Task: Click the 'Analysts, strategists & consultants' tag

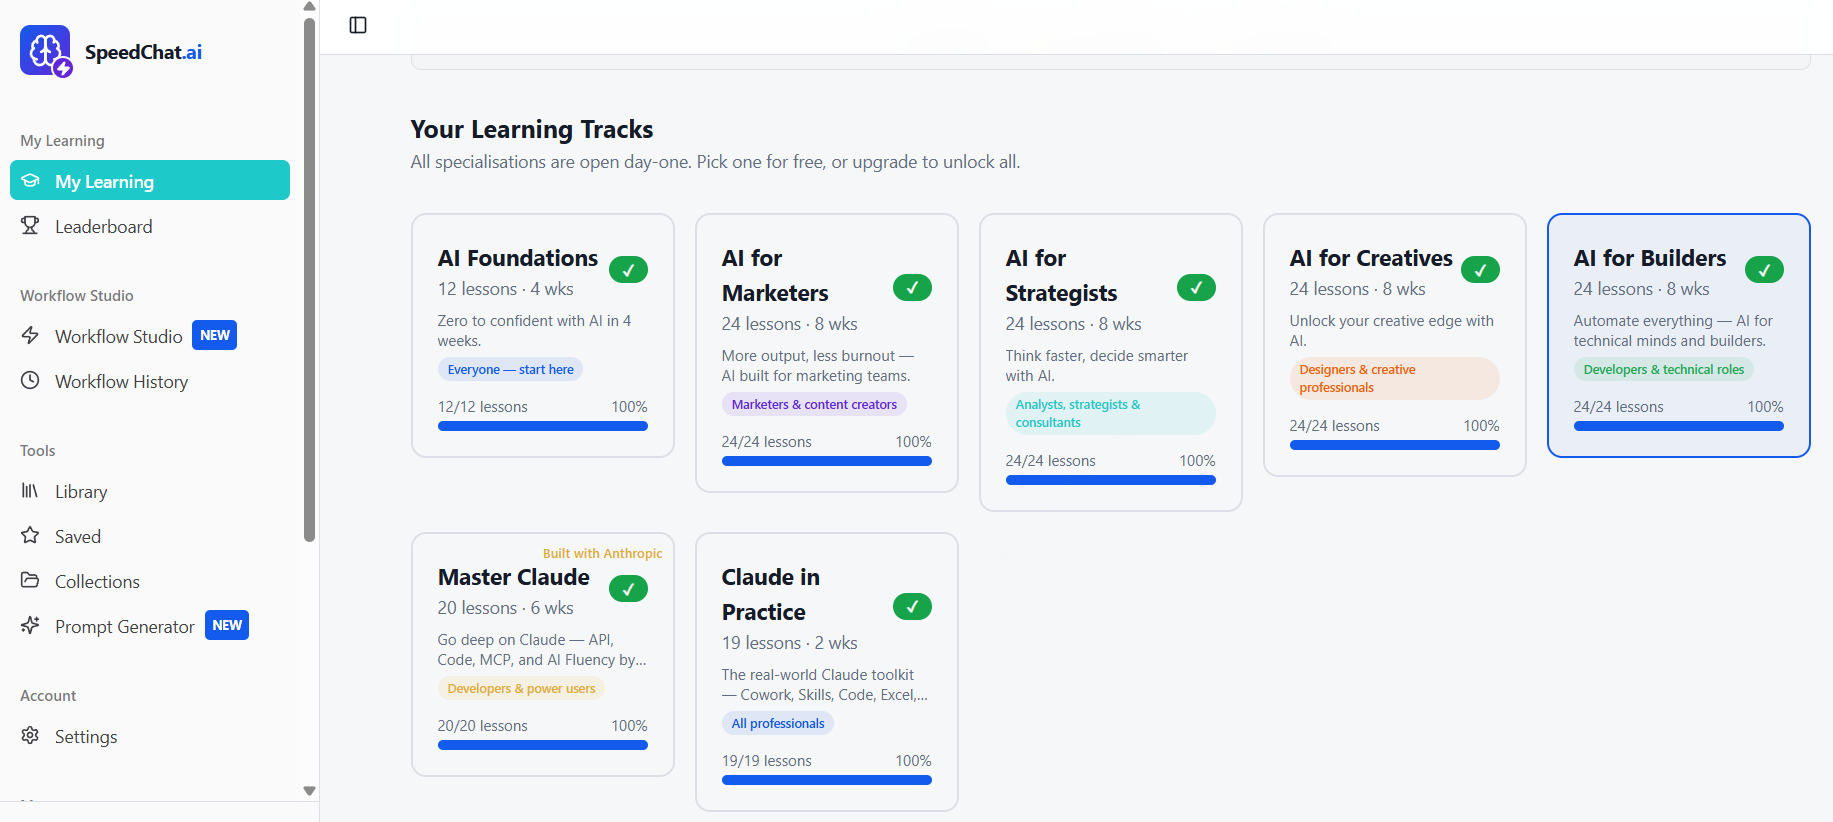Action: point(1111,413)
